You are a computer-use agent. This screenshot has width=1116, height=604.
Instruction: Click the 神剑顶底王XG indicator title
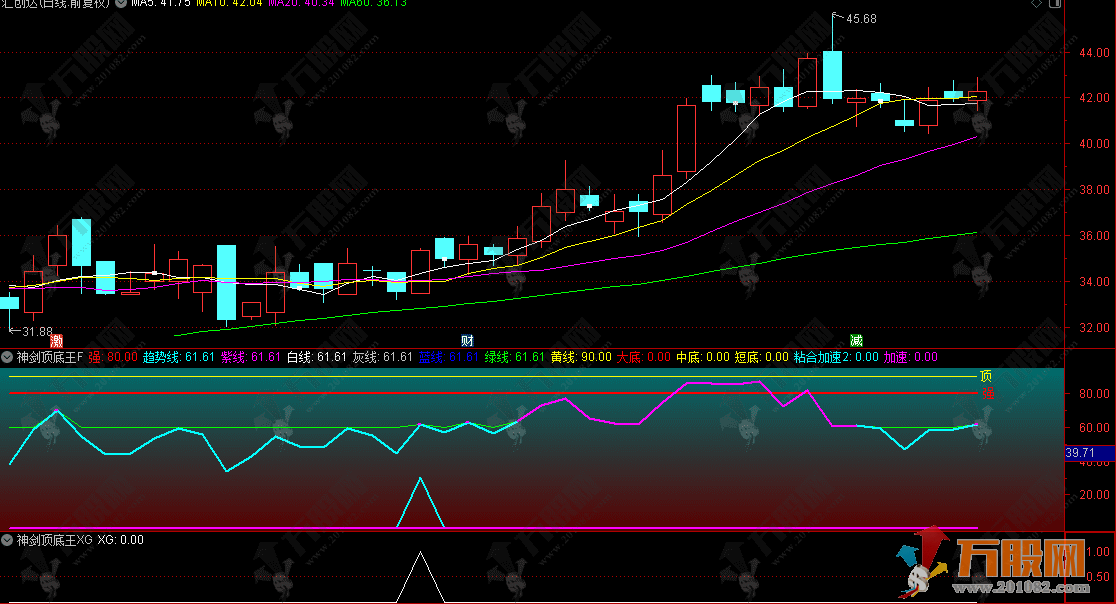pos(53,540)
